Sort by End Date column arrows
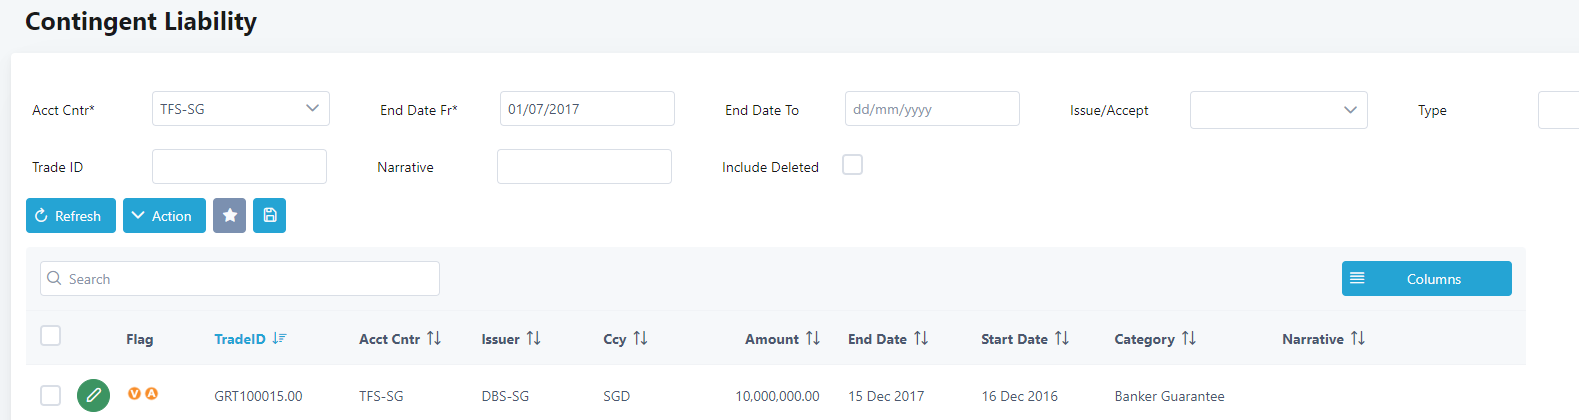 [921, 339]
